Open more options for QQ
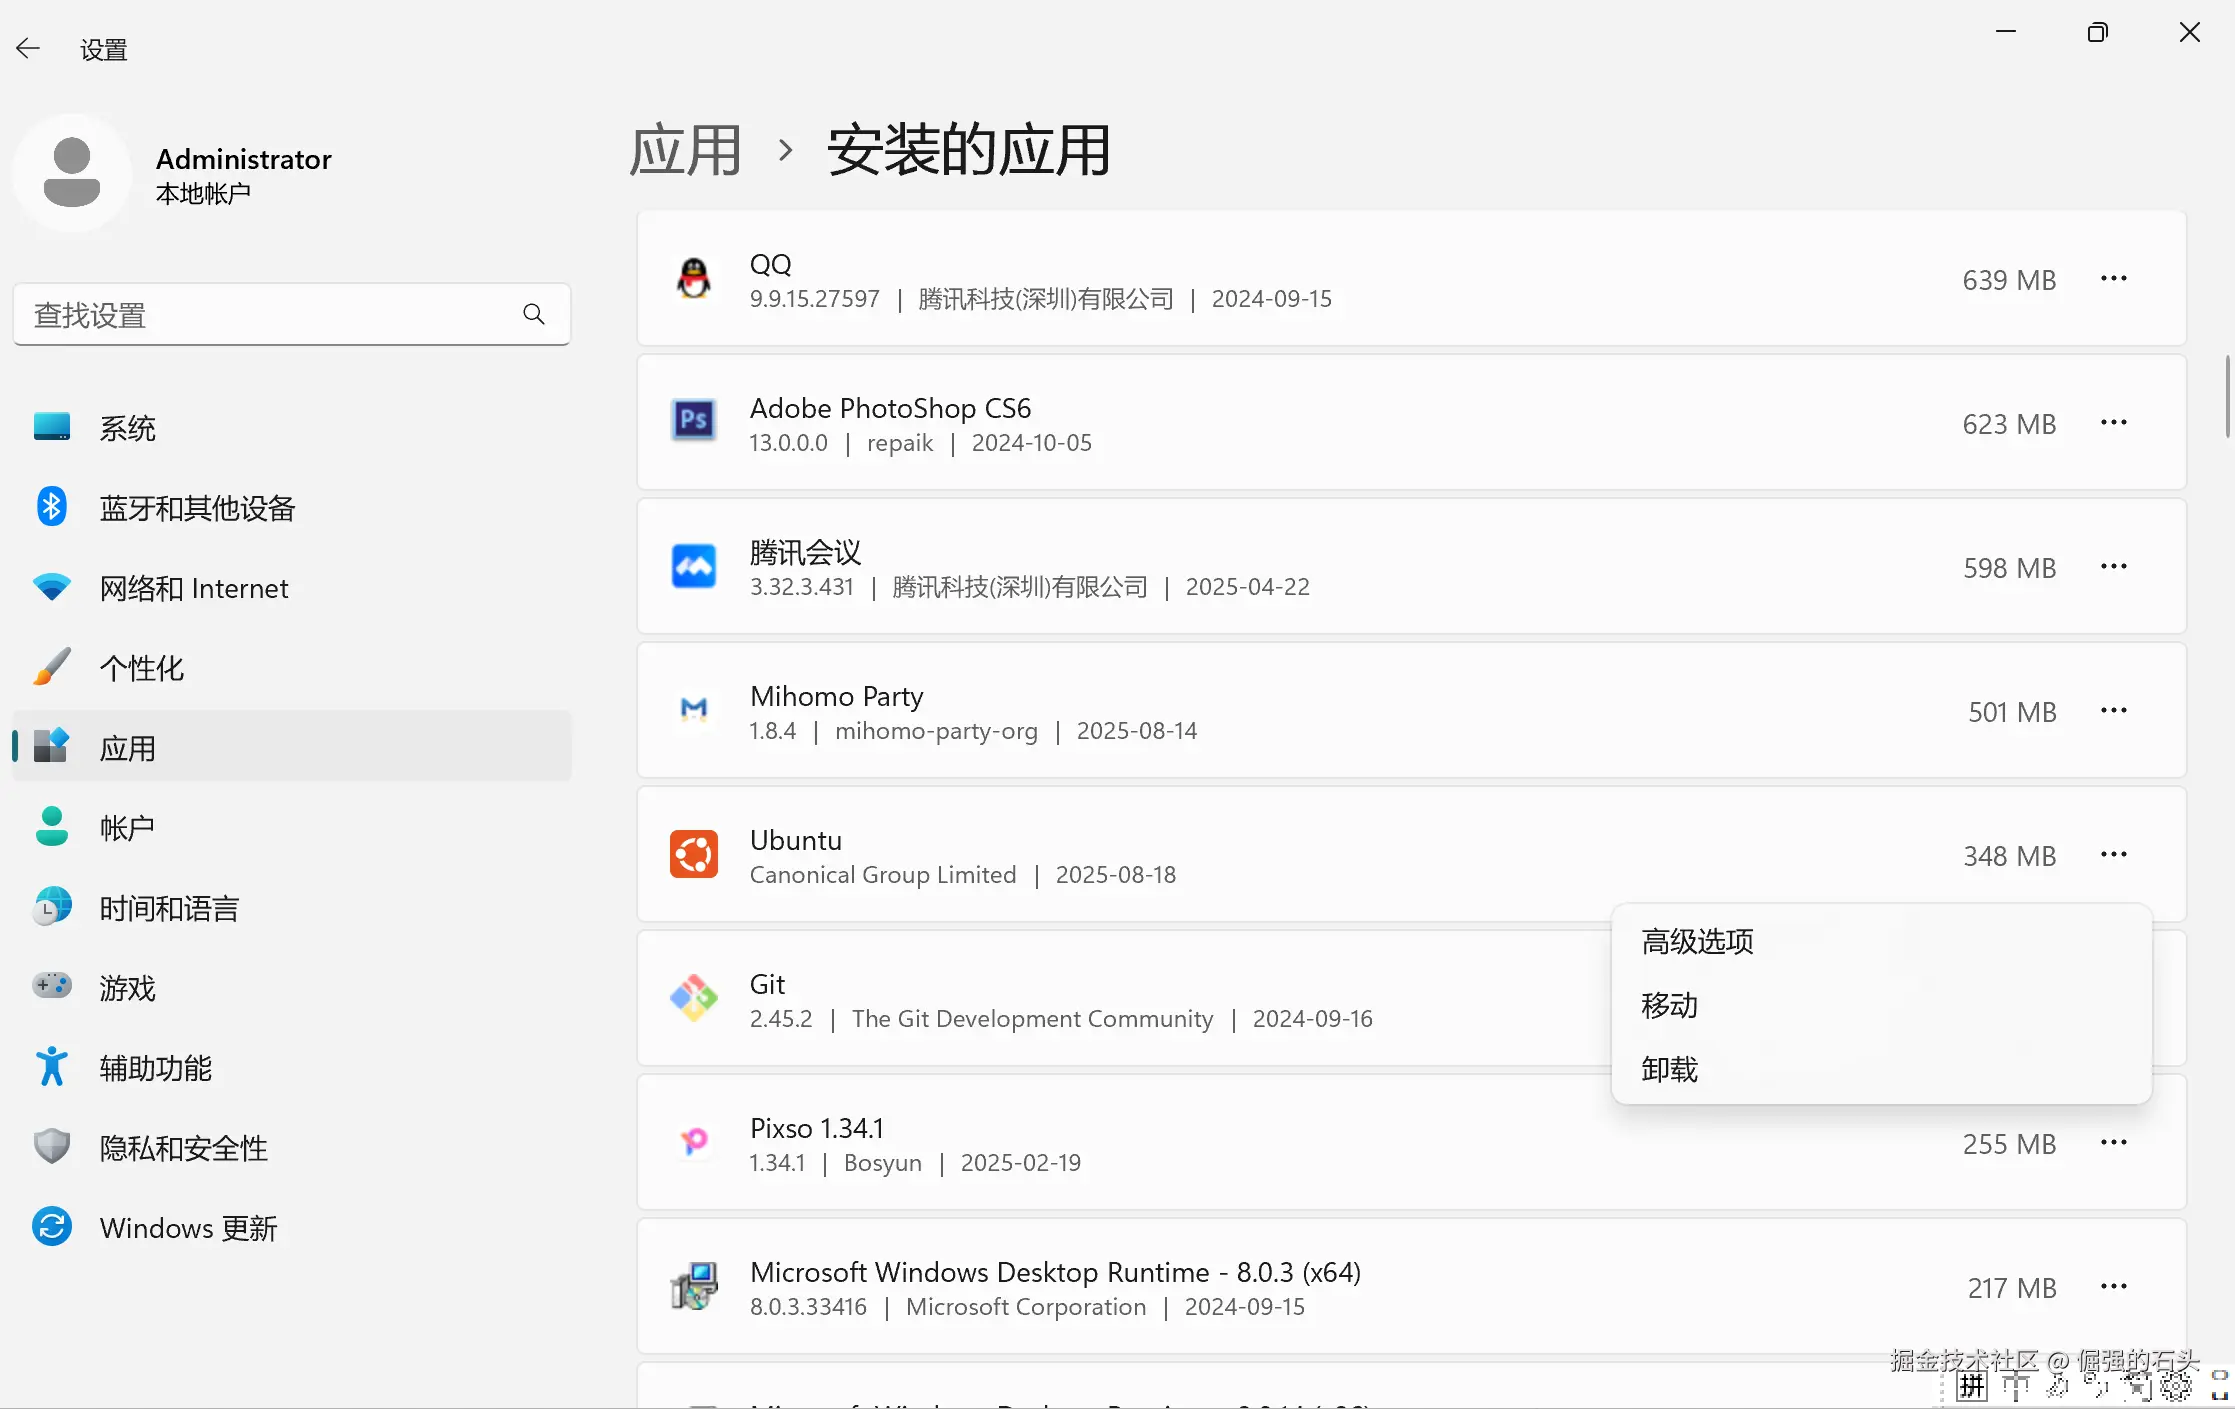 [x=2113, y=279]
